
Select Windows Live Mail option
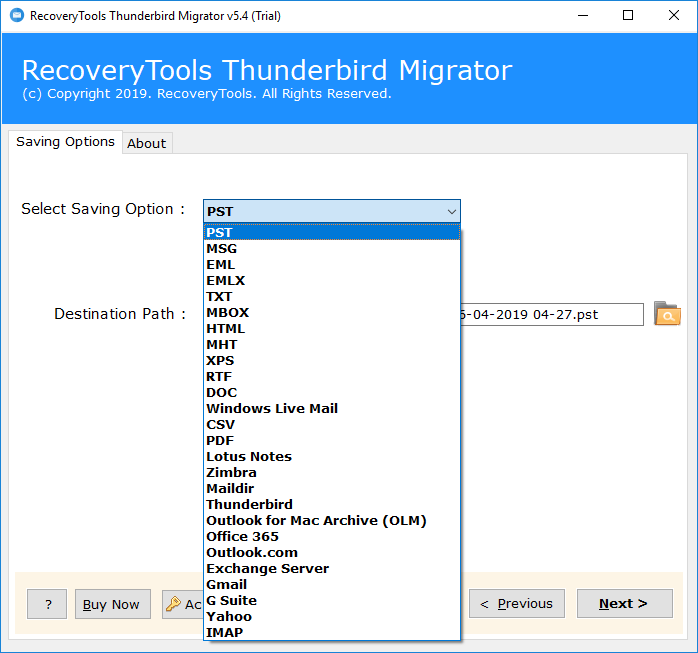coord(332,409)
